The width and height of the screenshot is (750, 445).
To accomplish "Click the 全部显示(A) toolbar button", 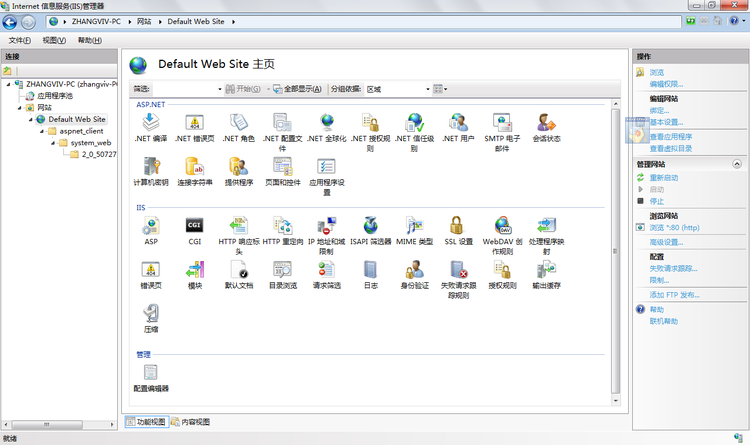I will [298, 89].
